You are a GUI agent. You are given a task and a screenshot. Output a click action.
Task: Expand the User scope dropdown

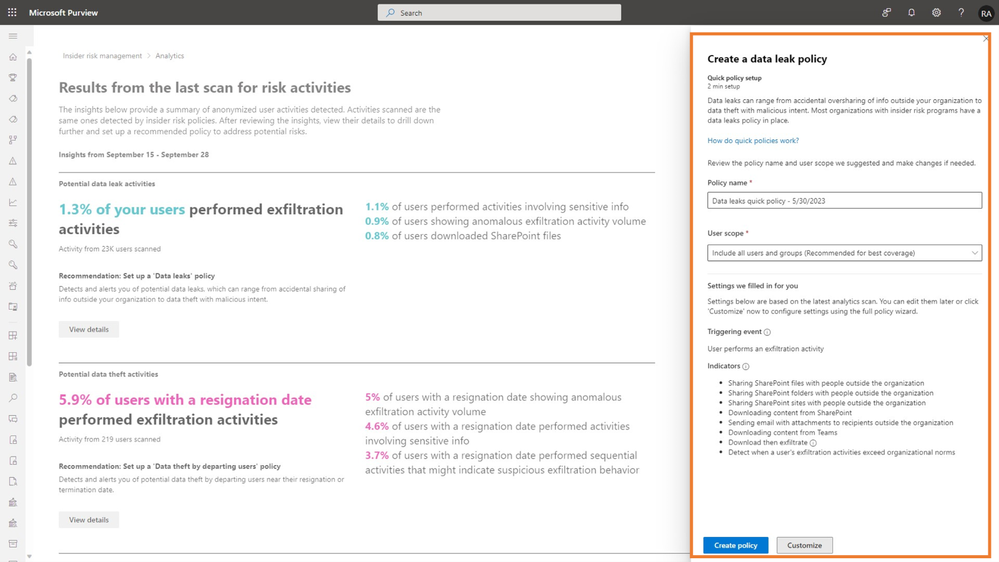pyautogui.click(x=844, y=253)
